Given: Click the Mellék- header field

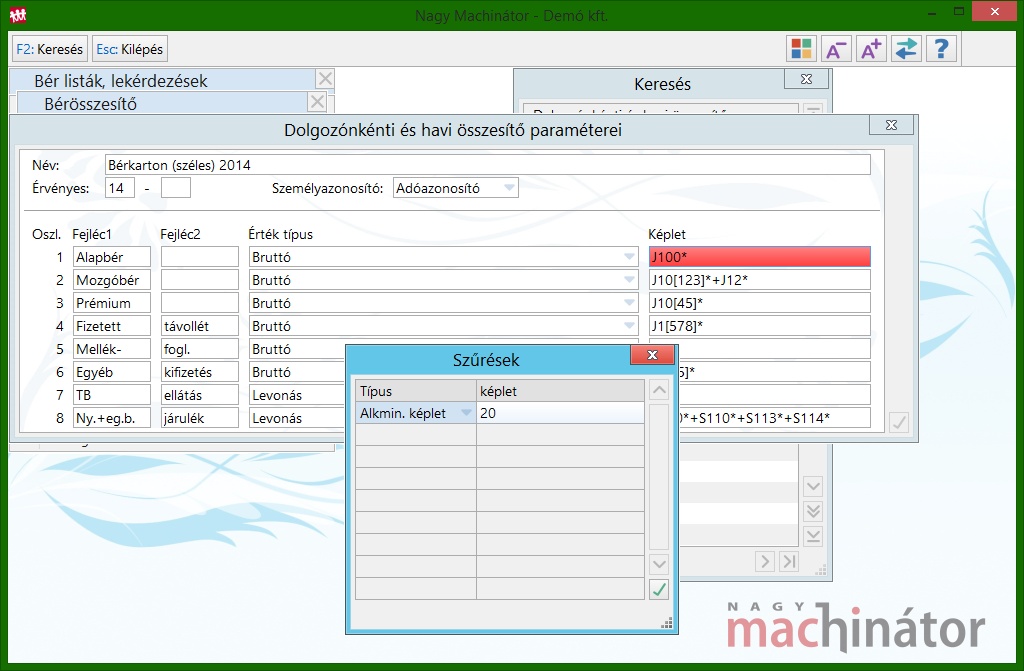Looking at the screenshot, I should point(112,349).
